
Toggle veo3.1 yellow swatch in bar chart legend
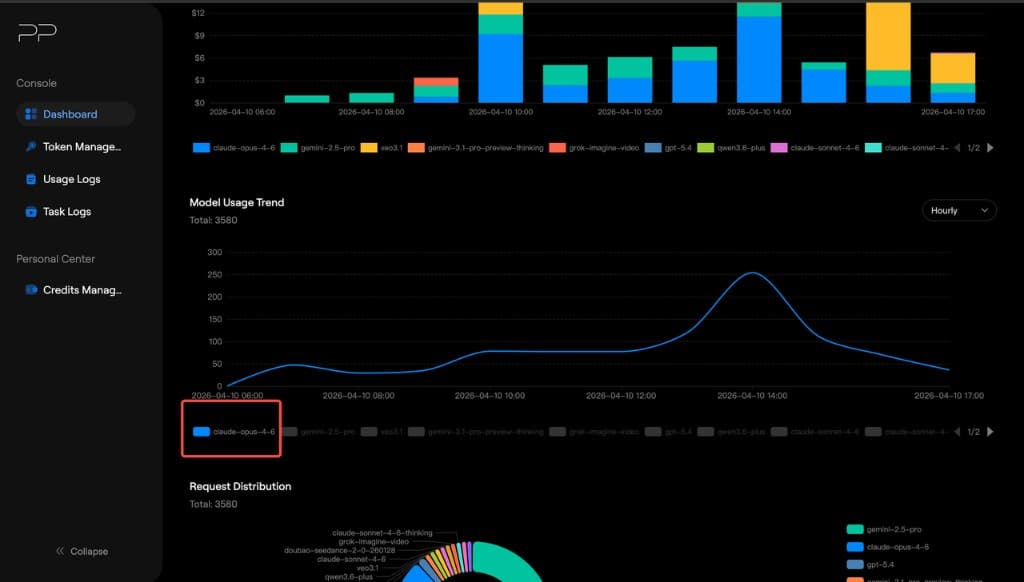[x=369, y=148]
